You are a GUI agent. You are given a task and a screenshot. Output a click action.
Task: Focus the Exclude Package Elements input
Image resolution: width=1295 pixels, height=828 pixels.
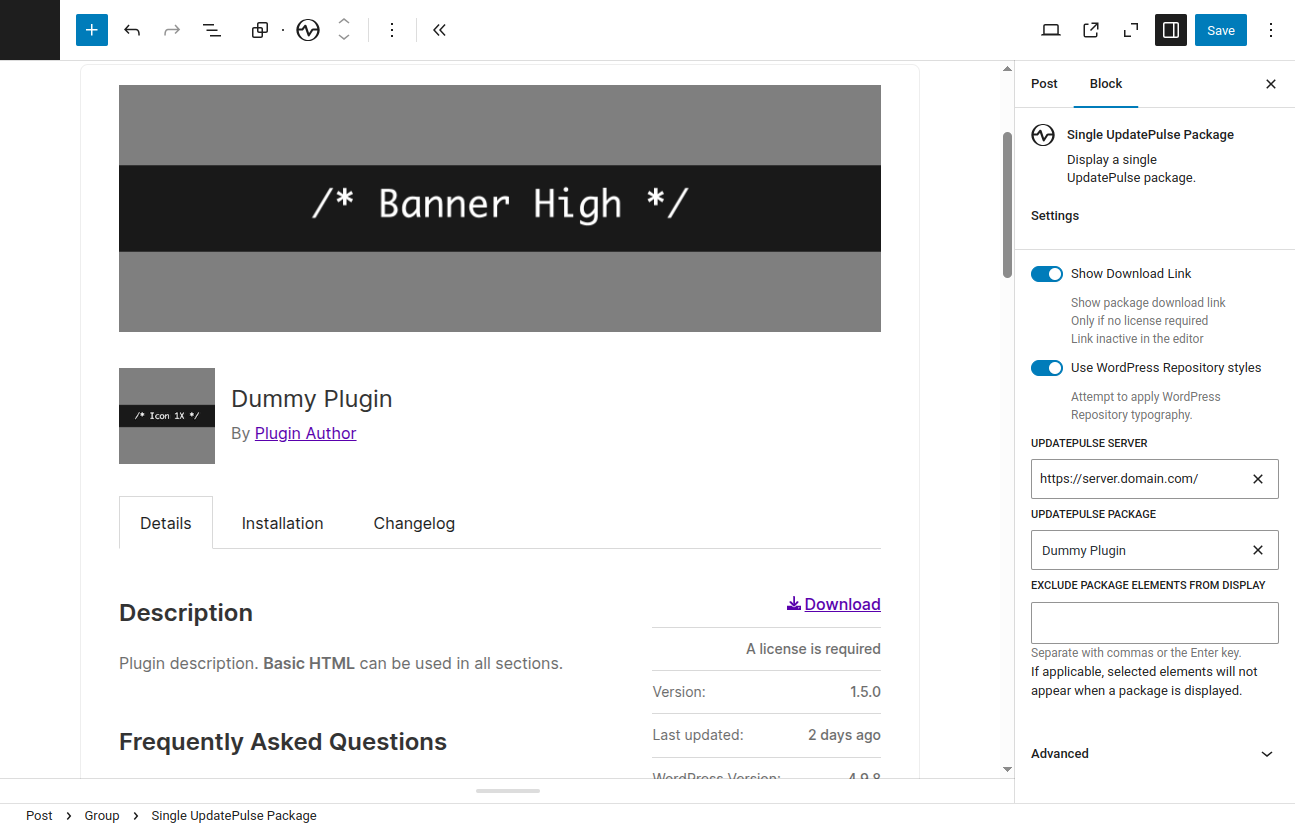pyautogui.click(x=1155, y=622)
